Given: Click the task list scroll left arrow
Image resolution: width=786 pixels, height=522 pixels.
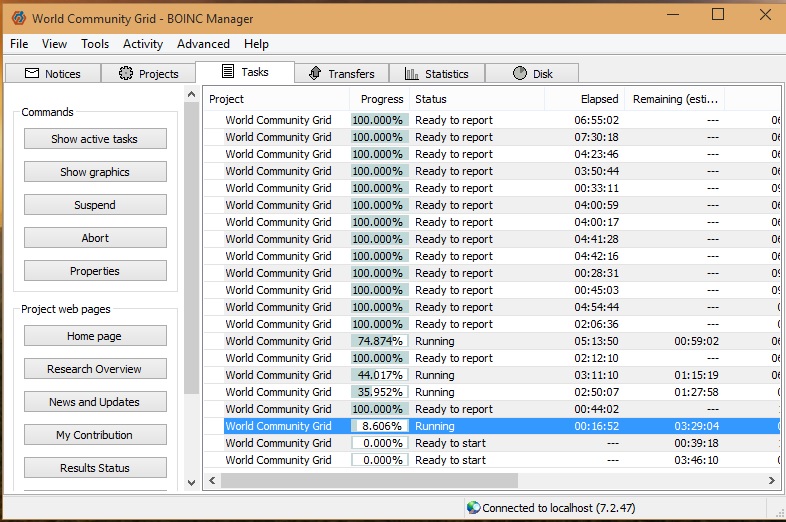Looking at the screenshot, I should click(212, 480).
